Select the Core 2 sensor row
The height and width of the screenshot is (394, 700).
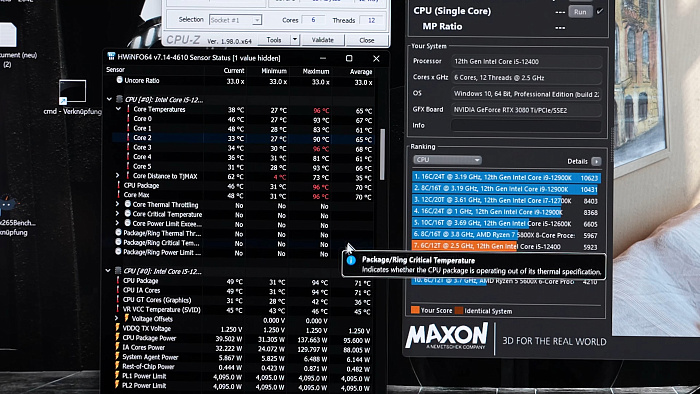[243, 138]
